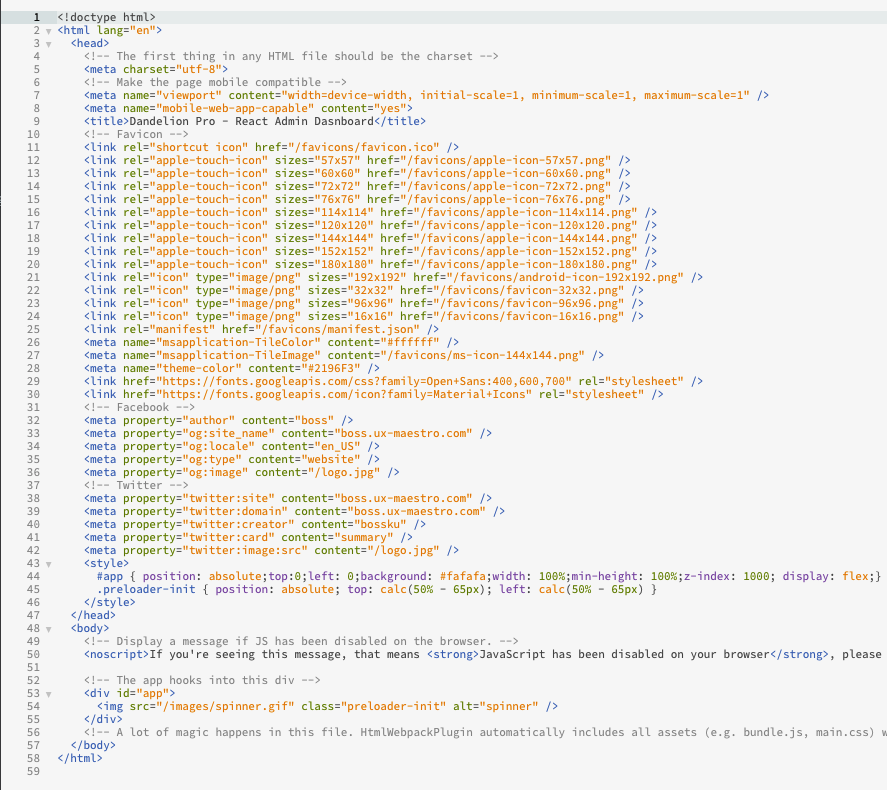Click the #fafafa background value in style
The image size is (887, 790).
tap(462, 576)
